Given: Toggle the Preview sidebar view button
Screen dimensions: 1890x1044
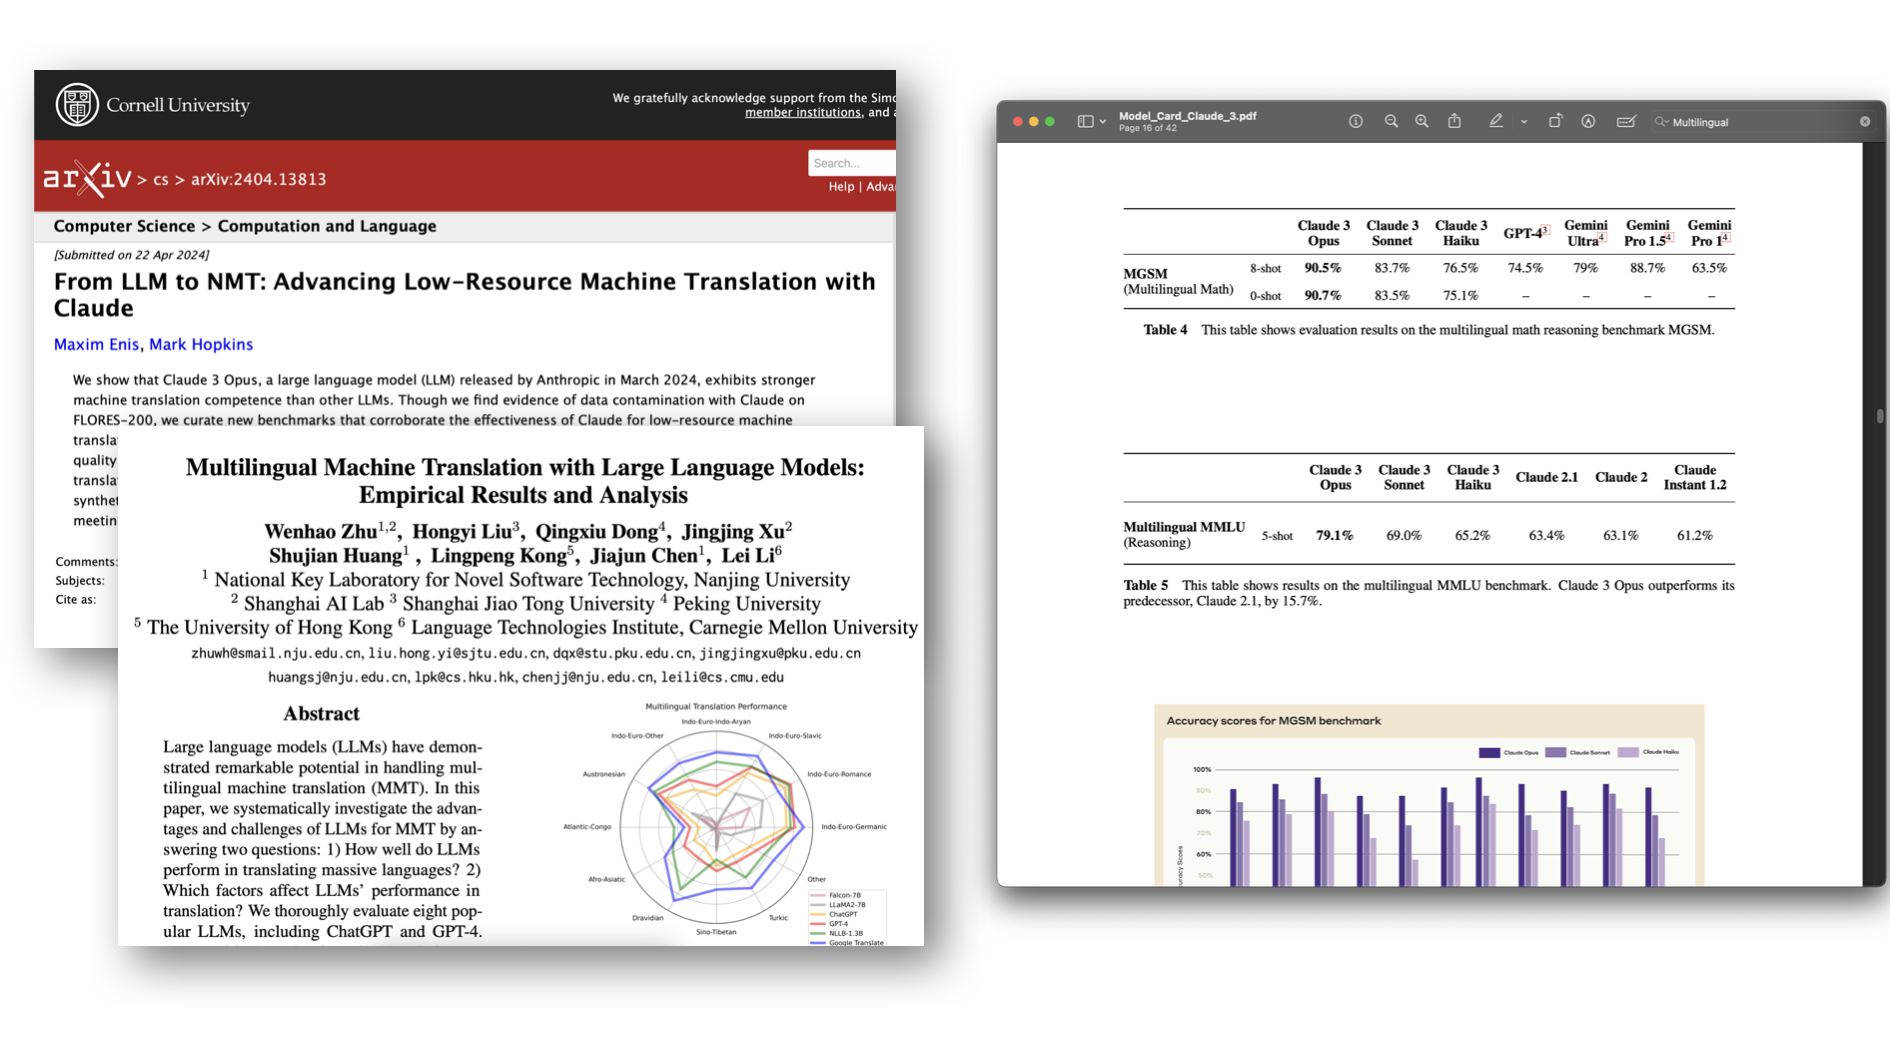Looking at the screenshot, I should click(x=1084, y=121).
